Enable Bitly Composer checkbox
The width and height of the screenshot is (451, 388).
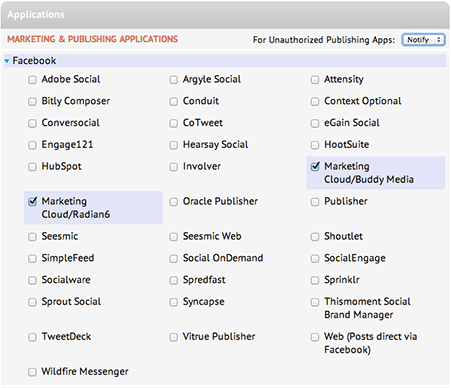tap(32, 101)
